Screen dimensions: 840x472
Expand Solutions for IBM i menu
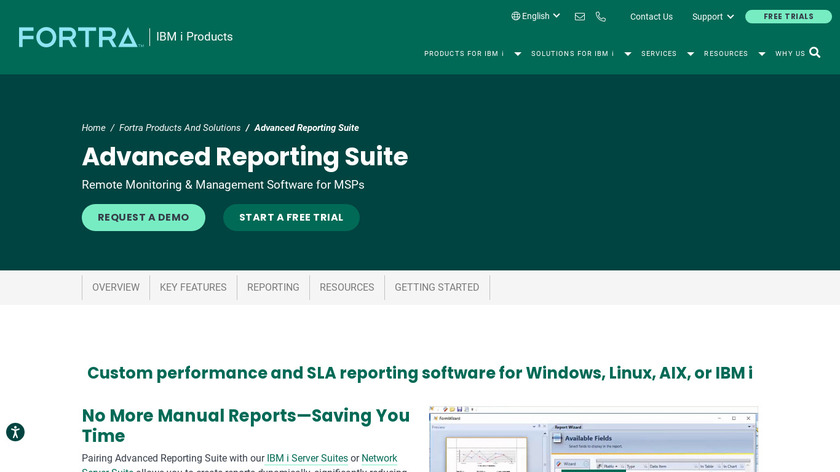pos(580,54)
